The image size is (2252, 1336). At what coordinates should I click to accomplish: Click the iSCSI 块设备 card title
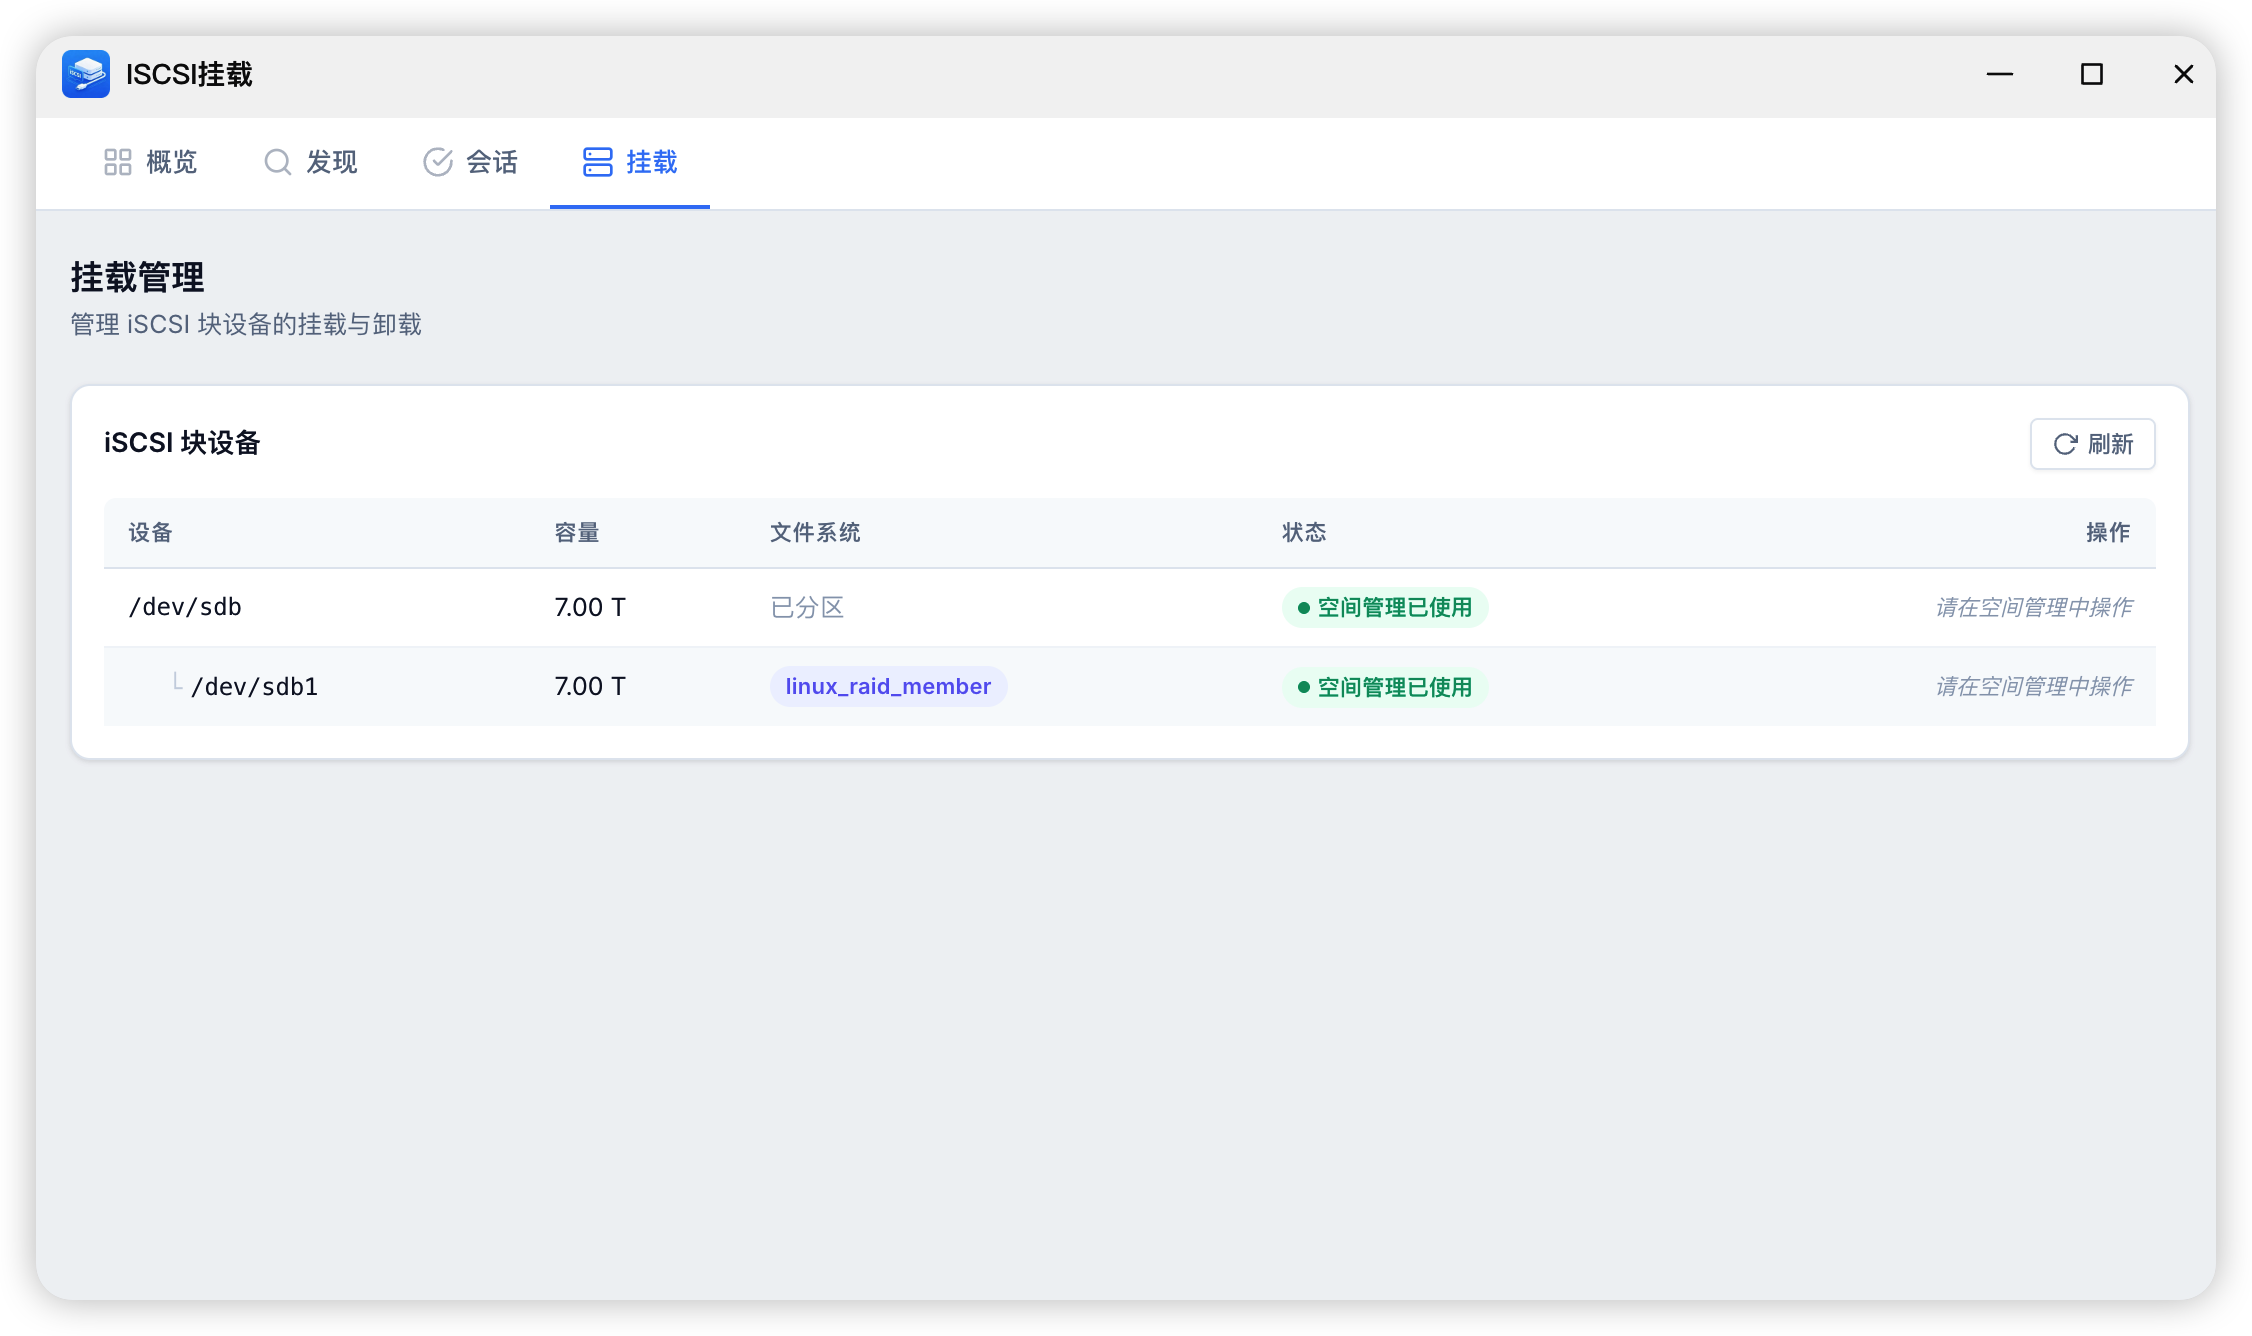coord(182,443)
